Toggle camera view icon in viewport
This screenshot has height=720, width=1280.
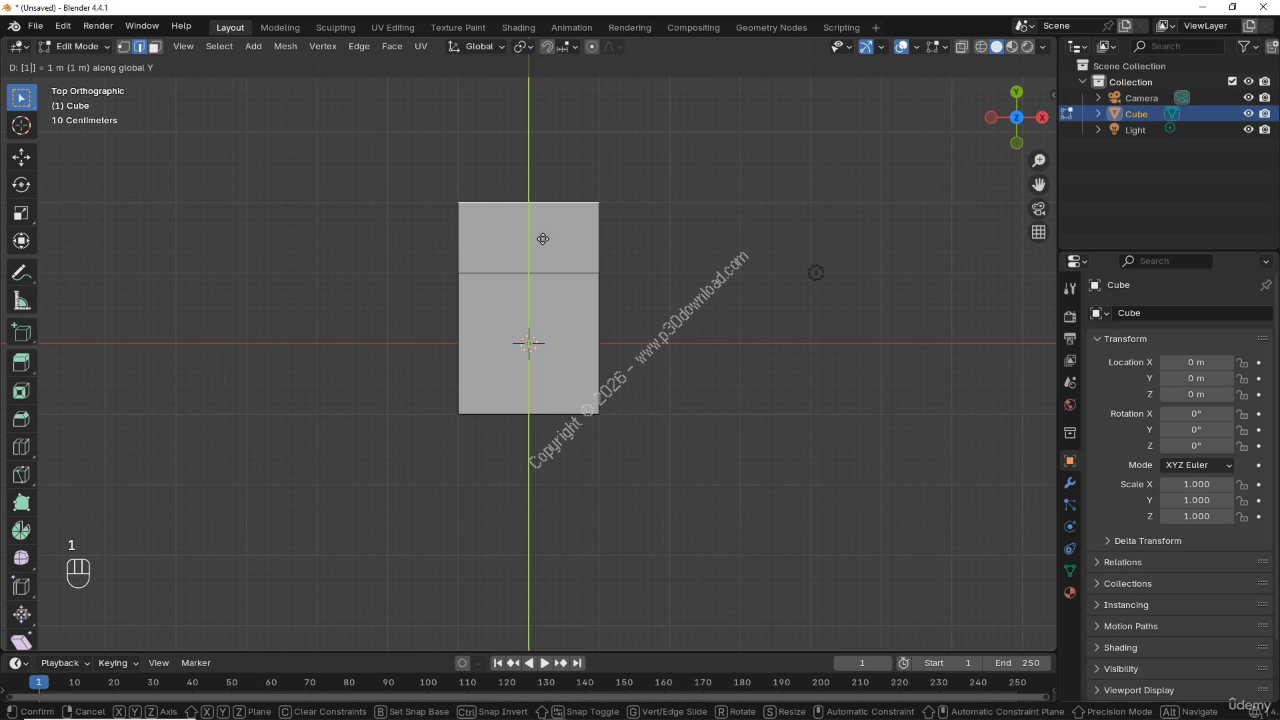(x=1039, y=208)
